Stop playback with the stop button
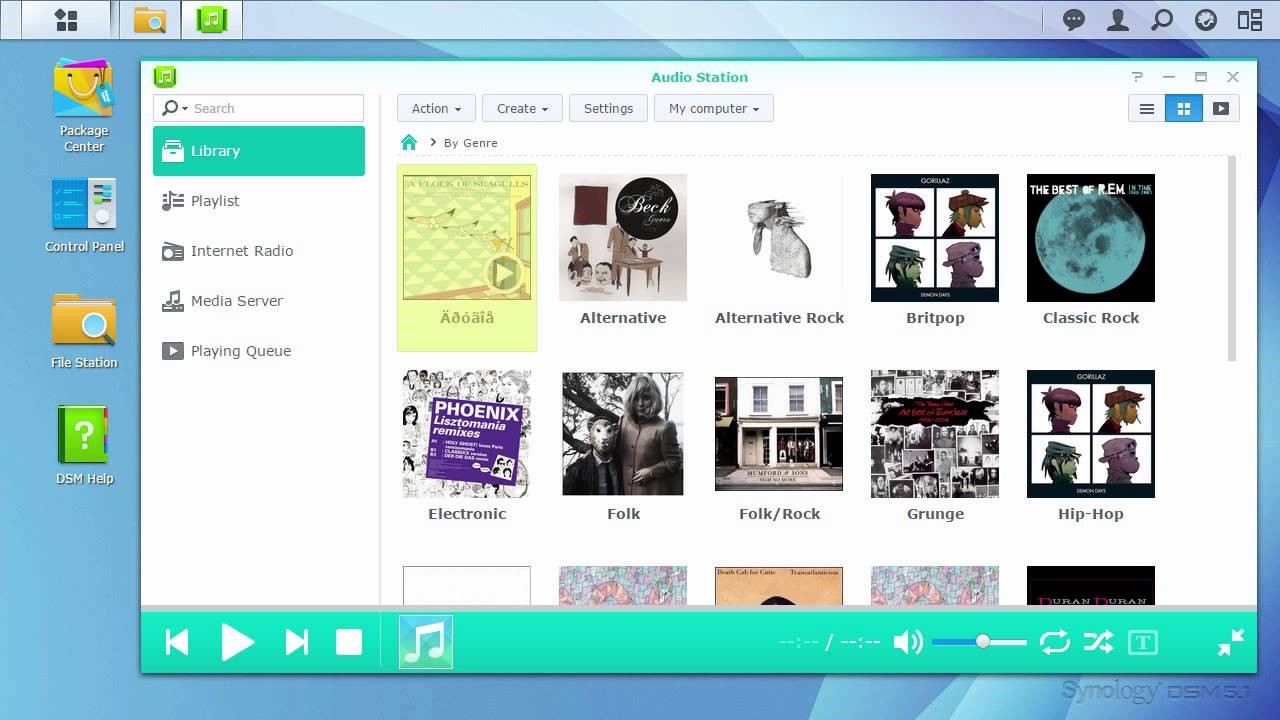 (349, 642)
